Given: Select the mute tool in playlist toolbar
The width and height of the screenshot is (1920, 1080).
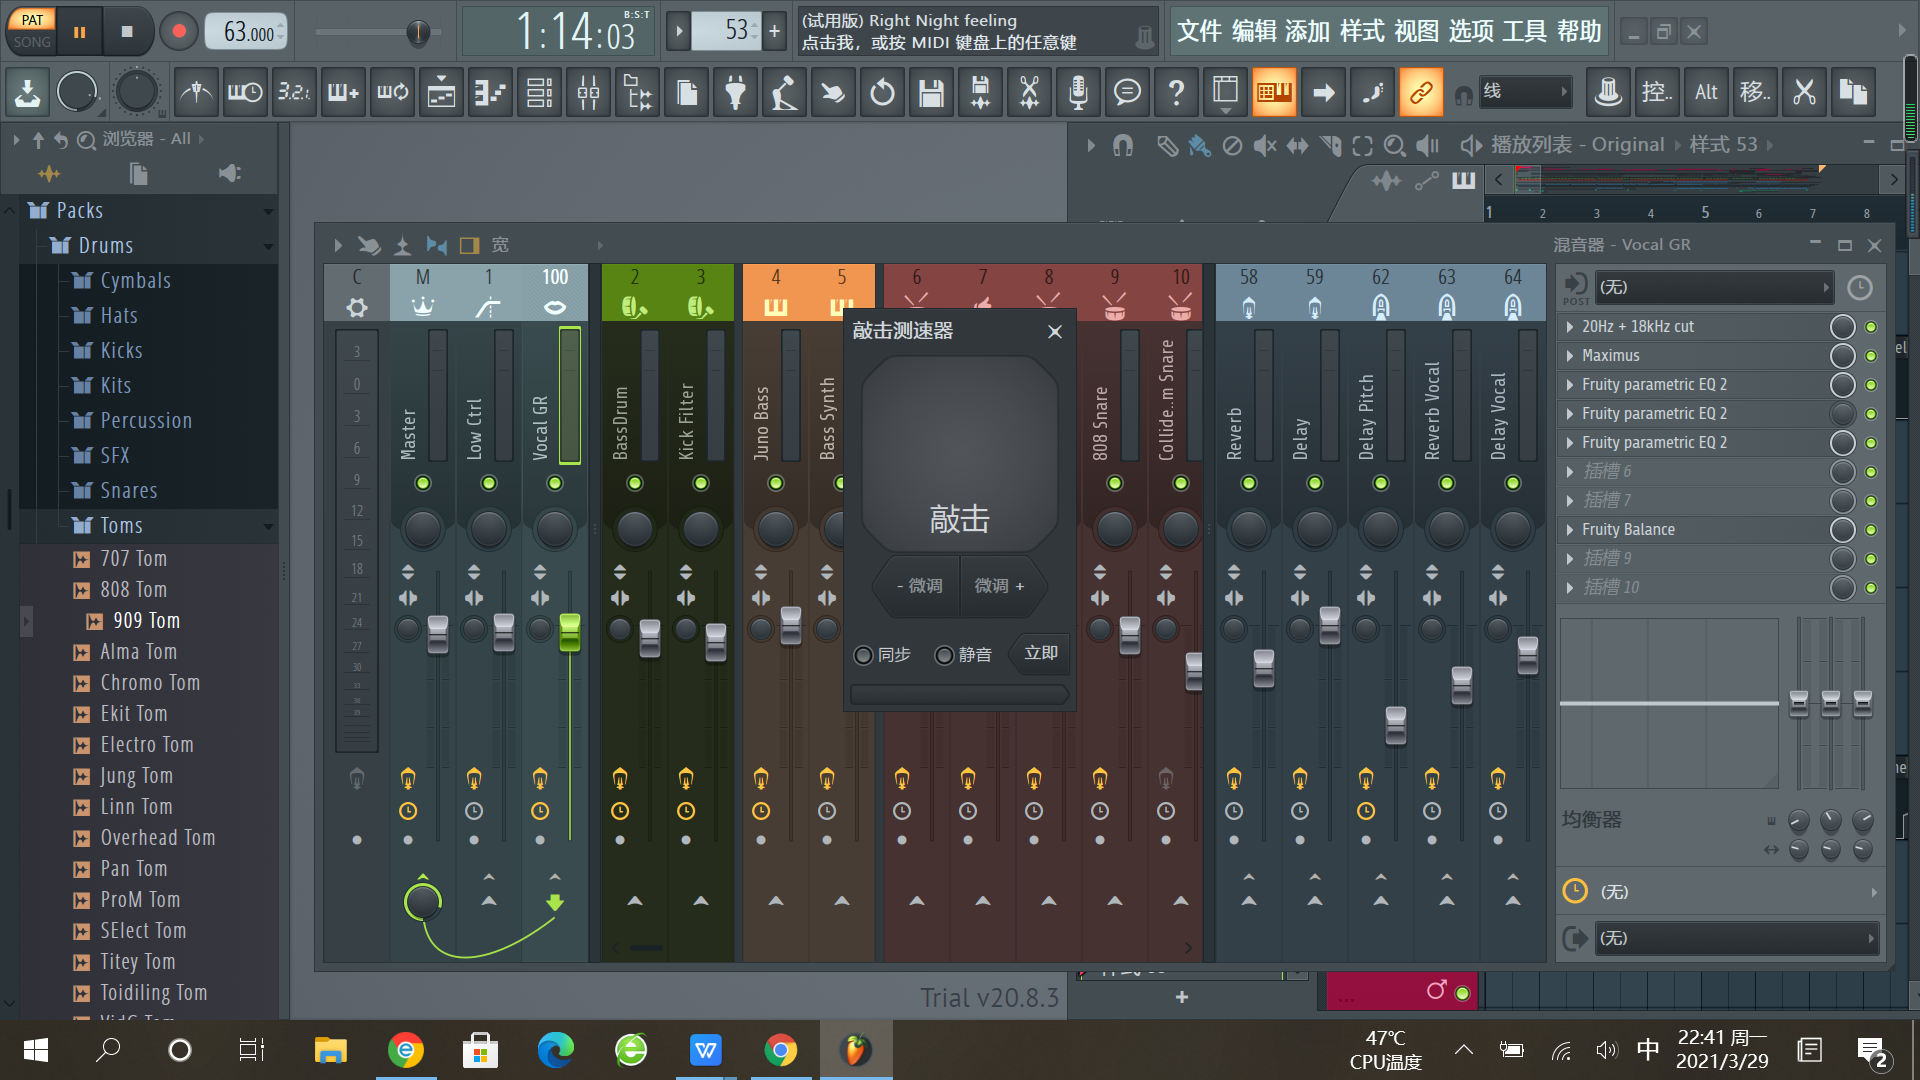Looking at the screenshot, I should coord(1265,146).
